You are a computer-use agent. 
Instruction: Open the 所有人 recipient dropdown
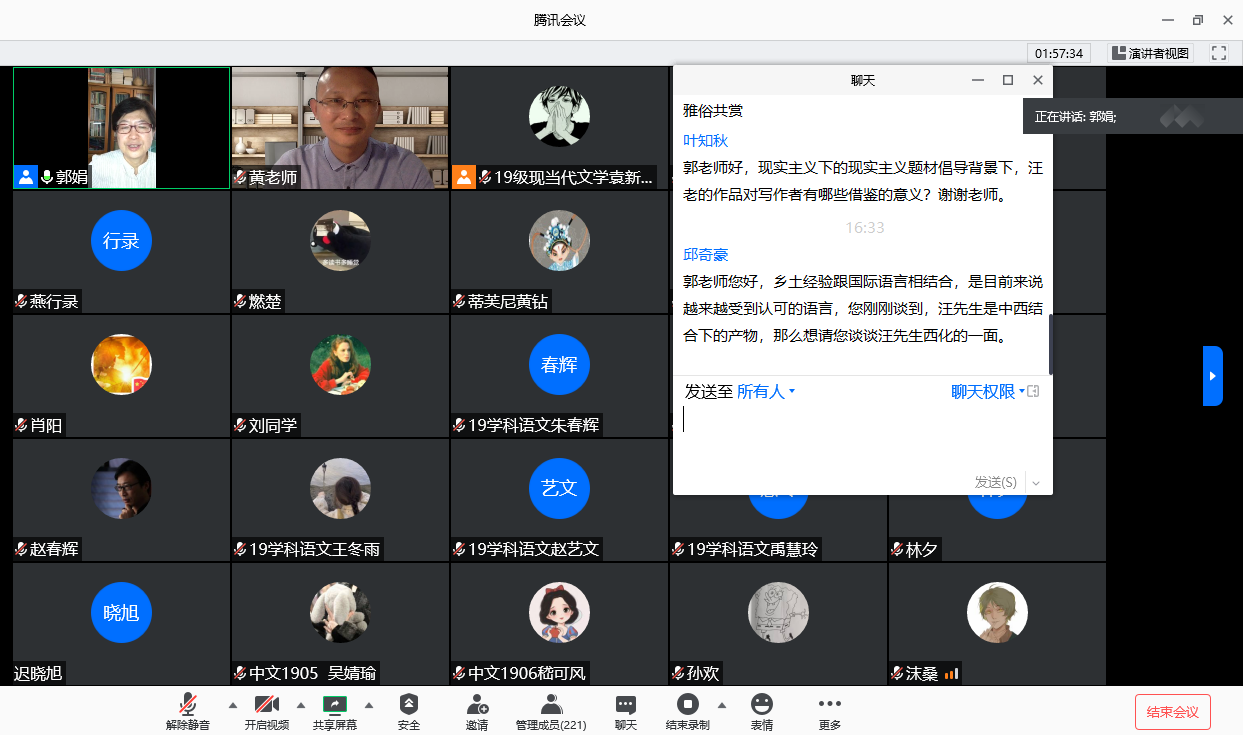click(766, 392)
